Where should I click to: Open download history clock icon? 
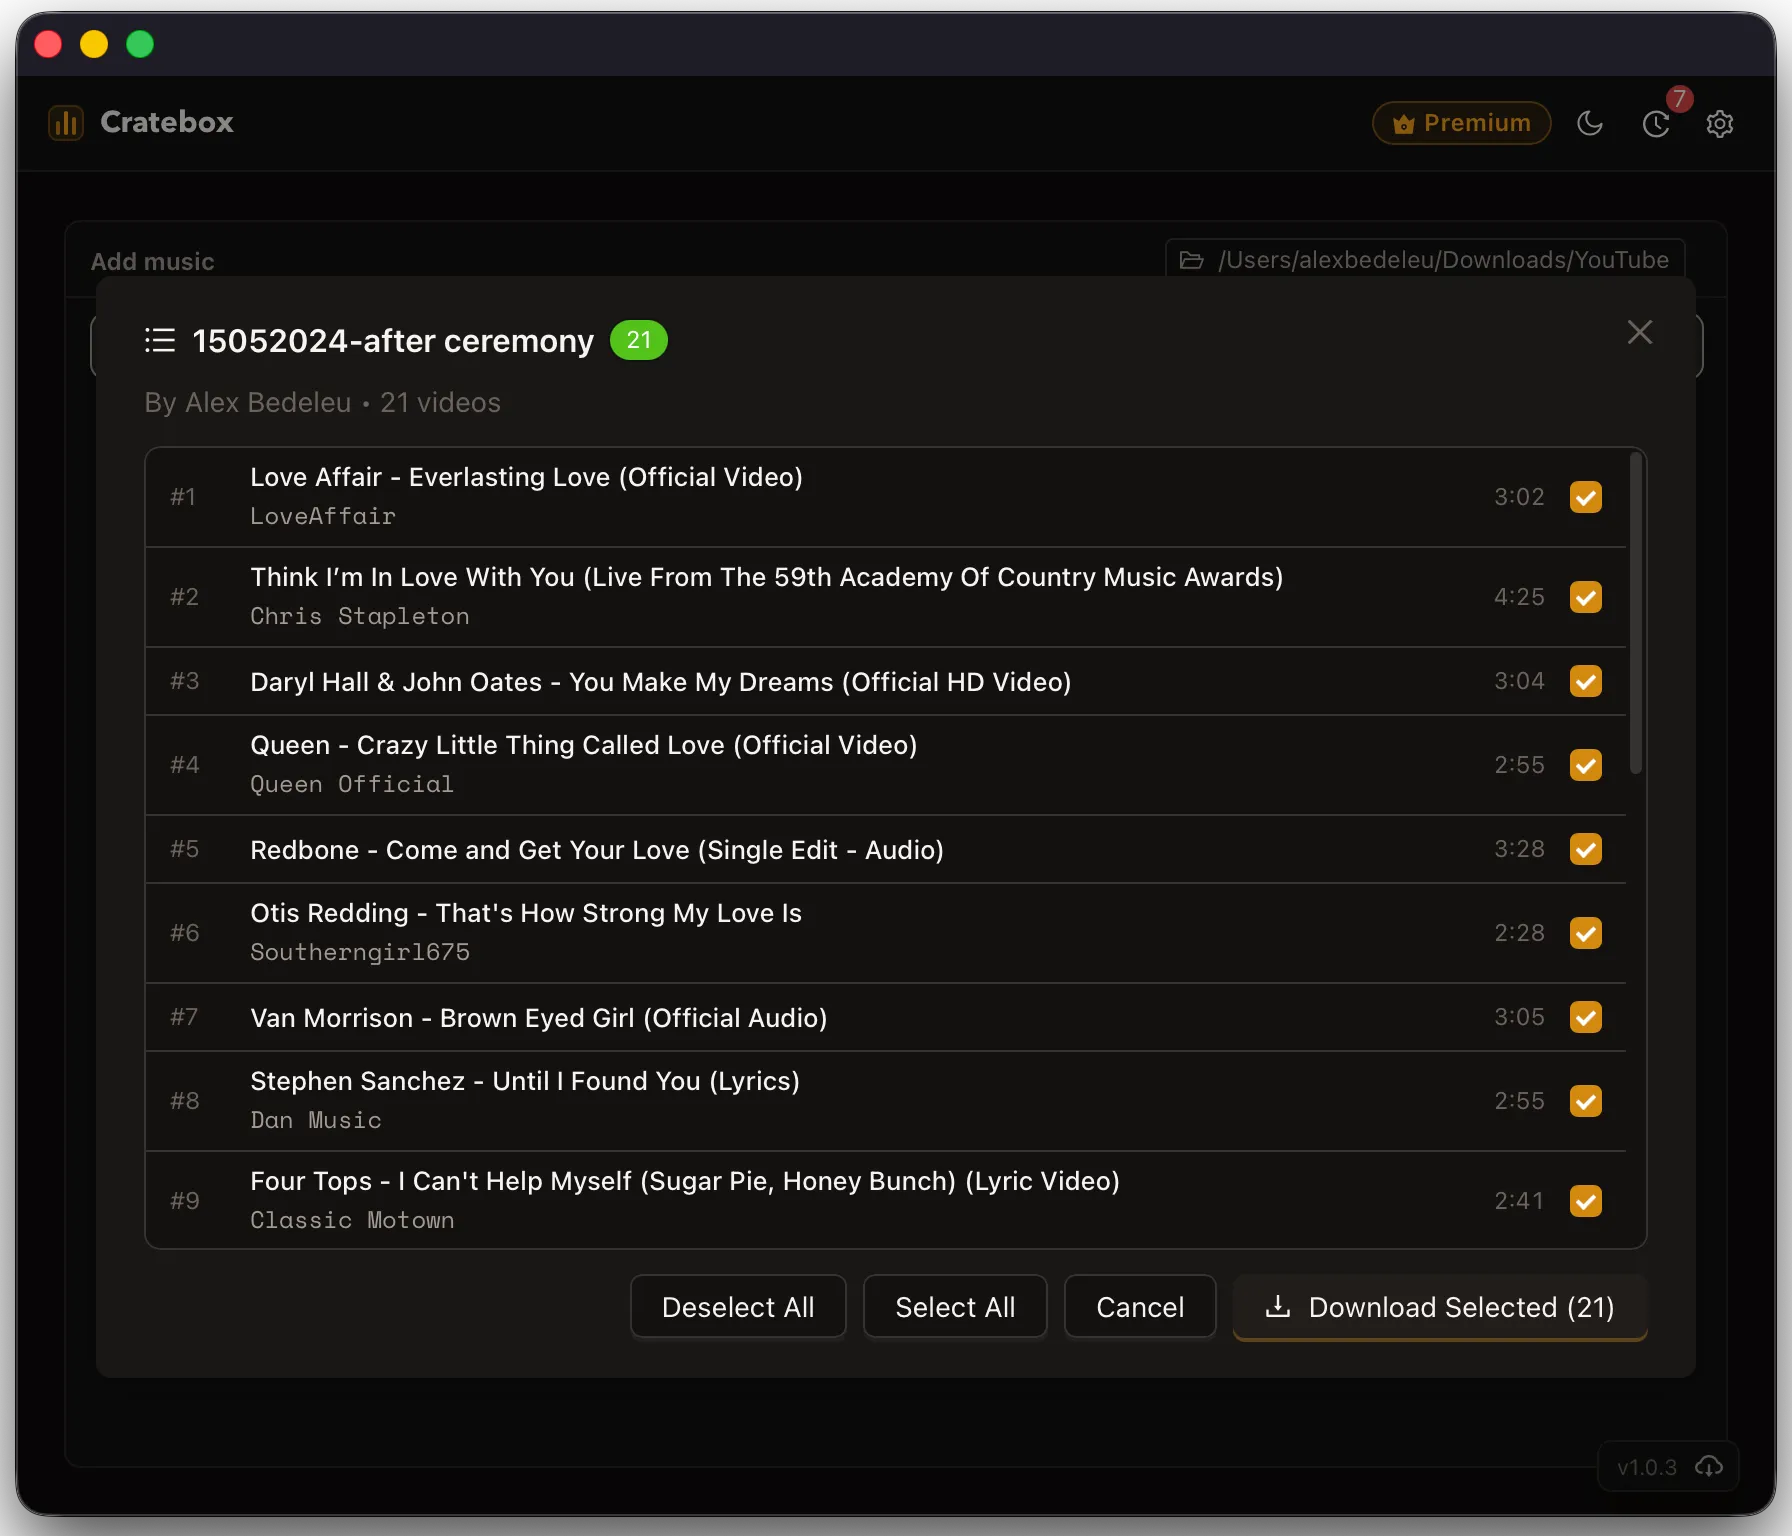pos(1656,124)
